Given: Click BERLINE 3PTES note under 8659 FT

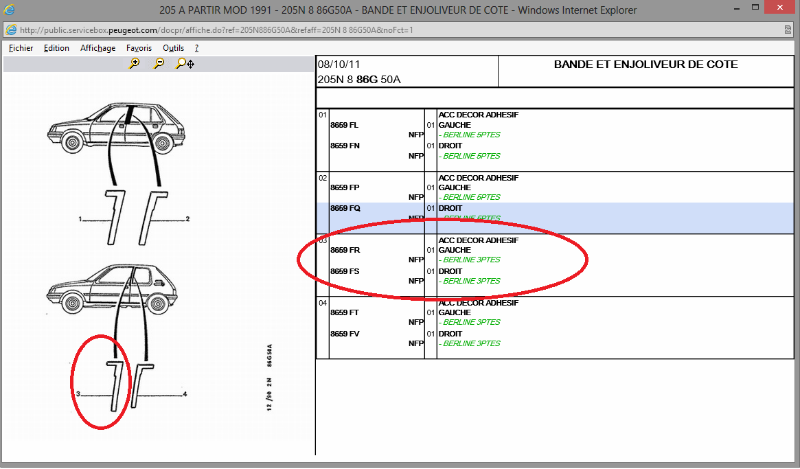Looking at the screenshot, I should point(470,323).
